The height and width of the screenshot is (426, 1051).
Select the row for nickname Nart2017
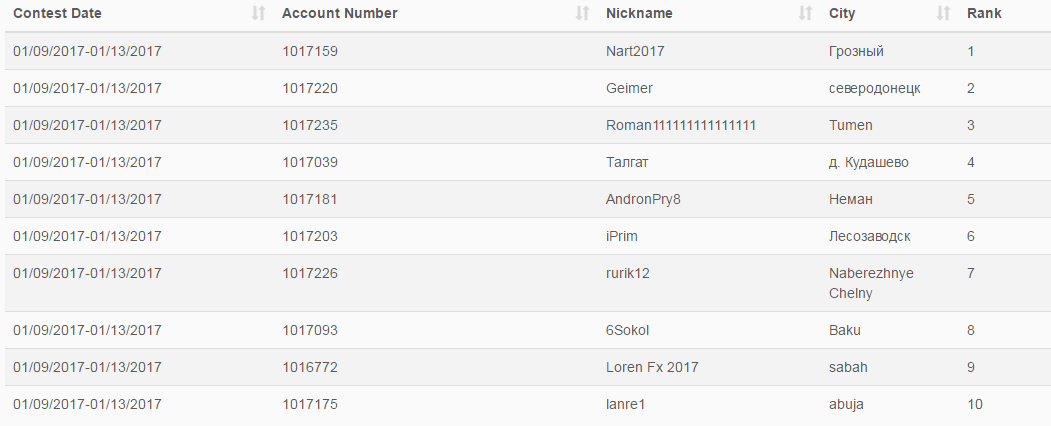click(x=635, y=51)
